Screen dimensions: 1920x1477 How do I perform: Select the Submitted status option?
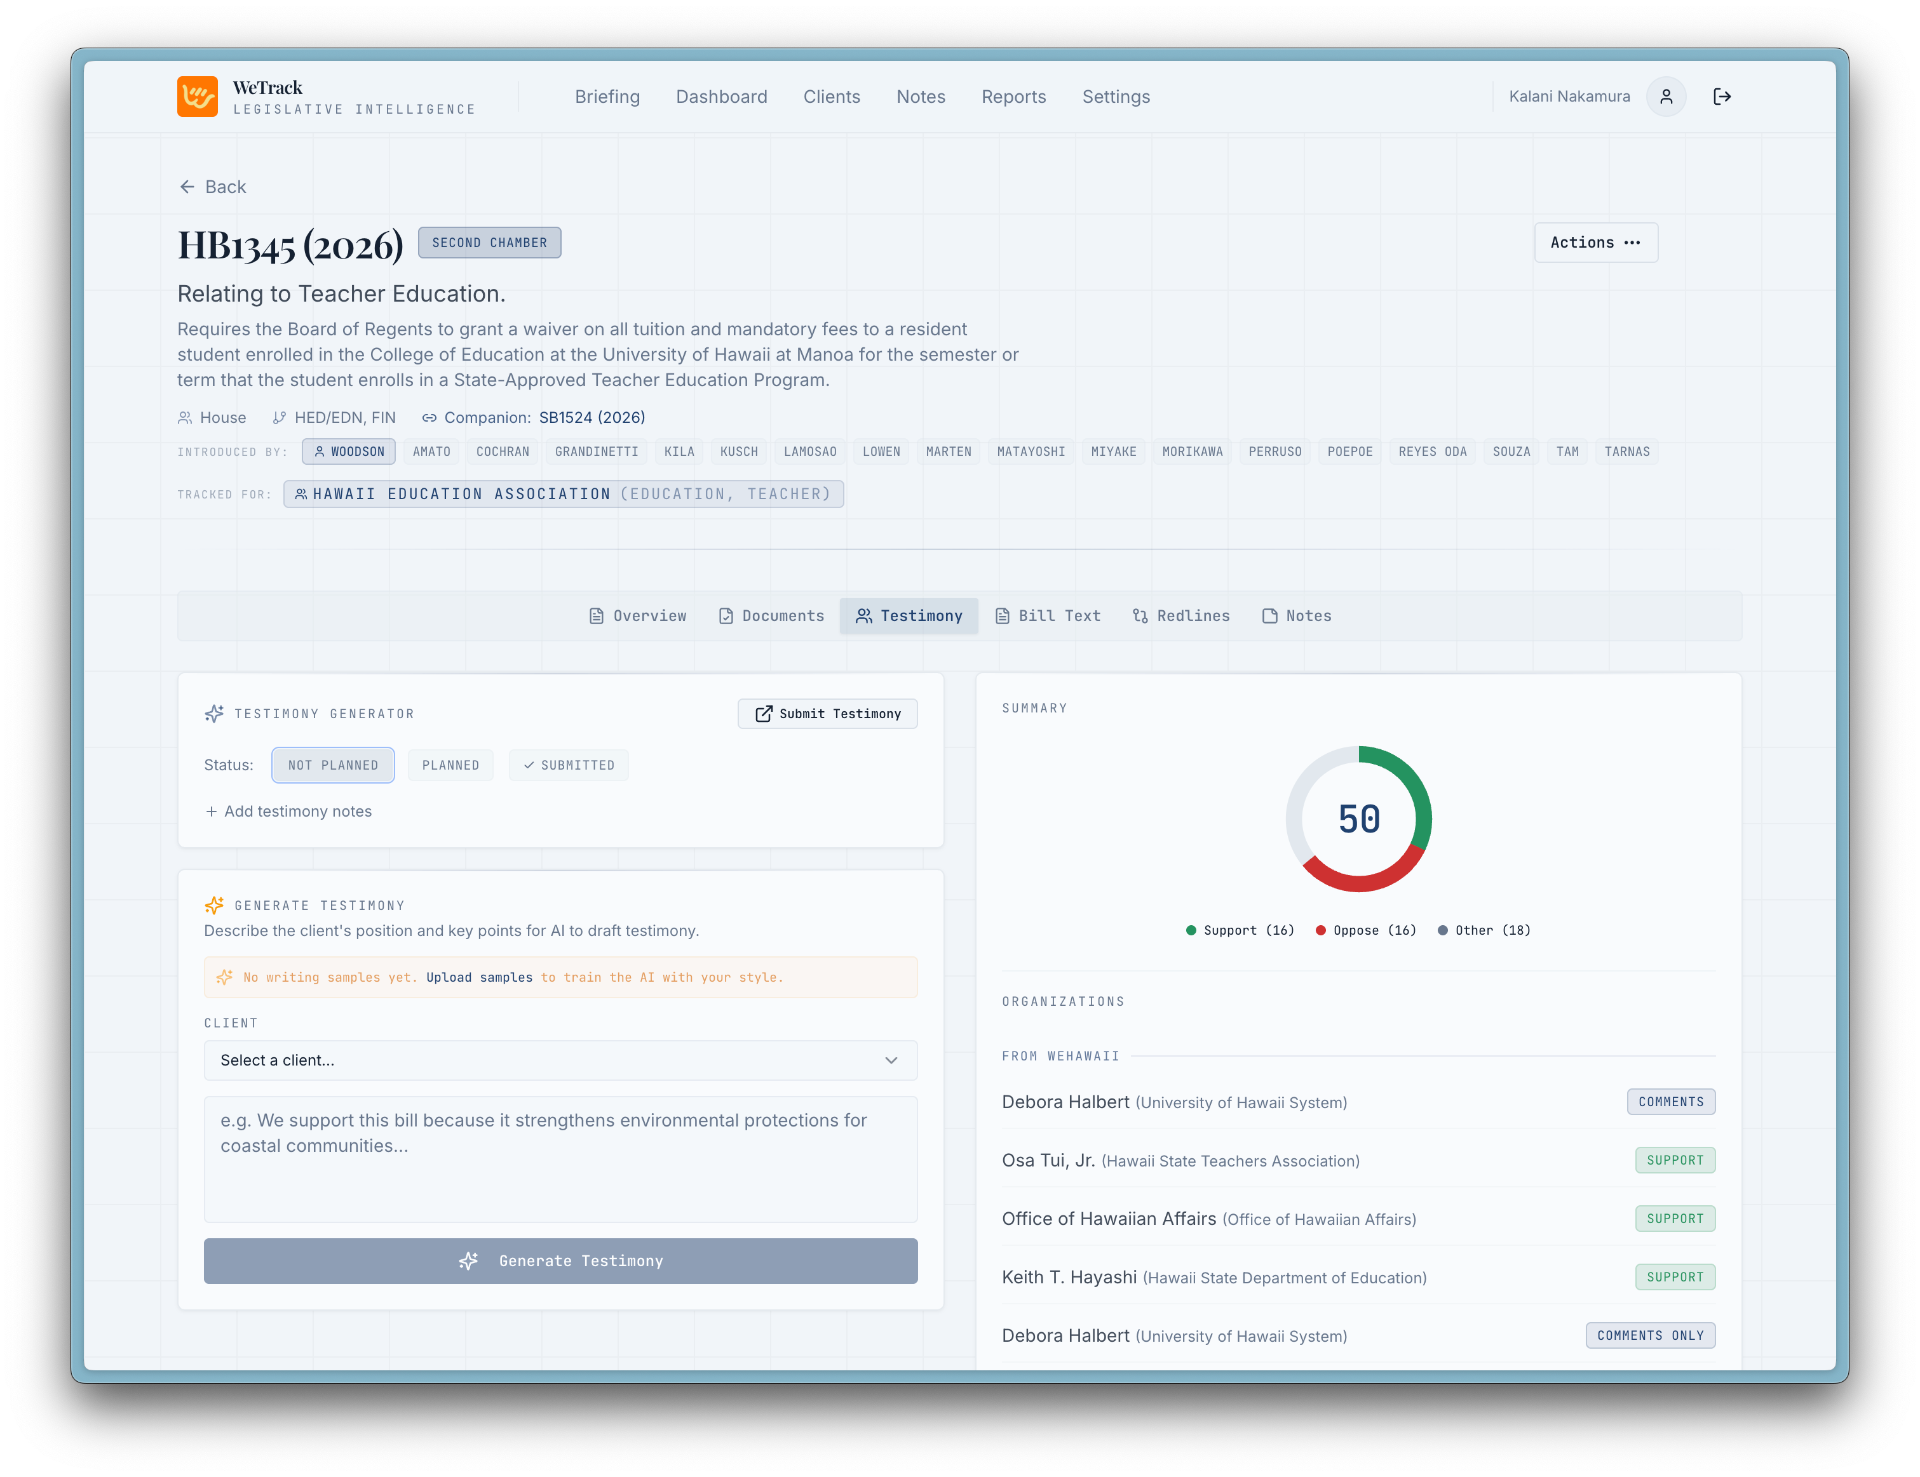click(x=568, y=765)
